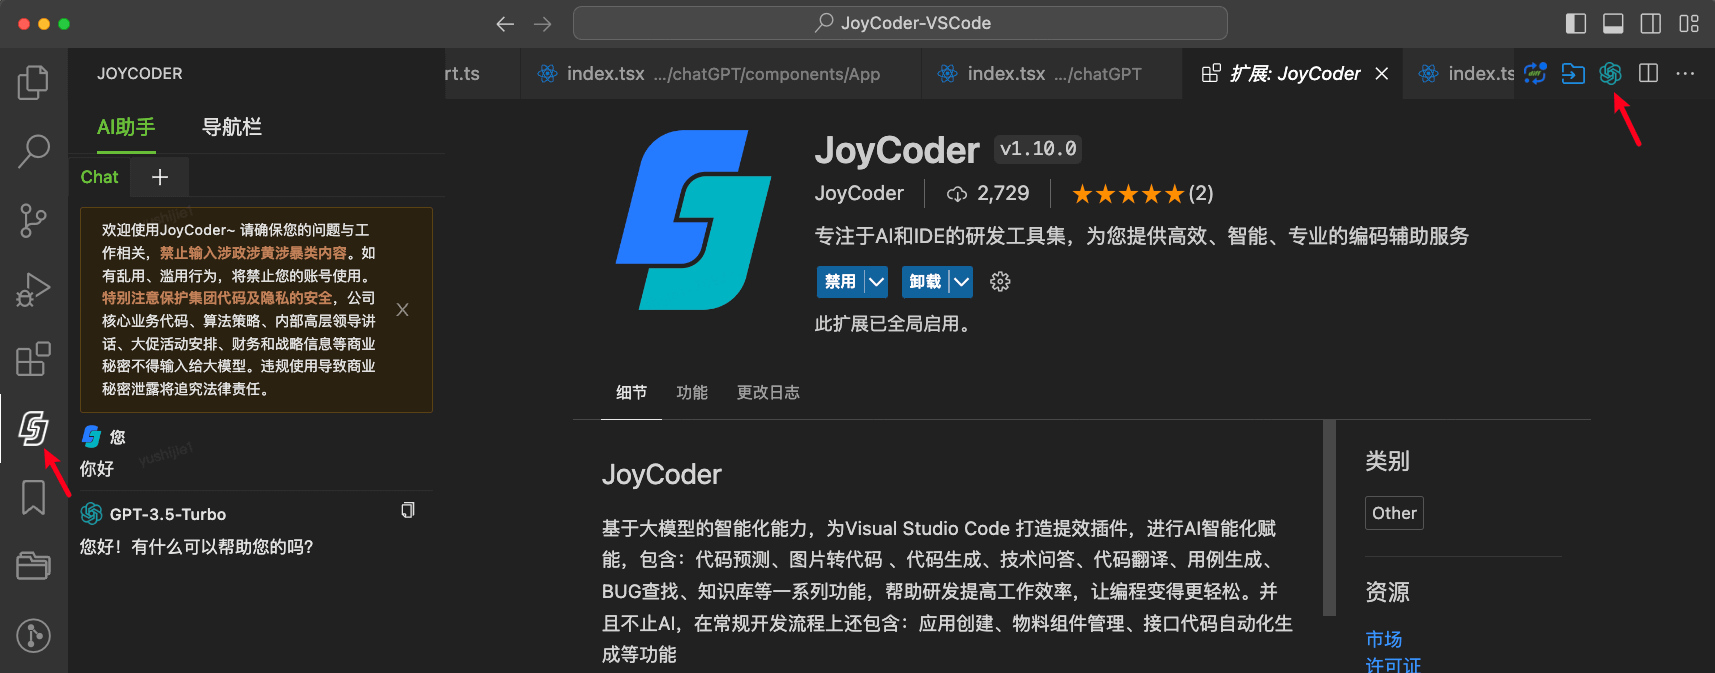This screenshot has height=673, width=1715.
Task: Click the 2,729 install count
Action: tap(988, 193)
